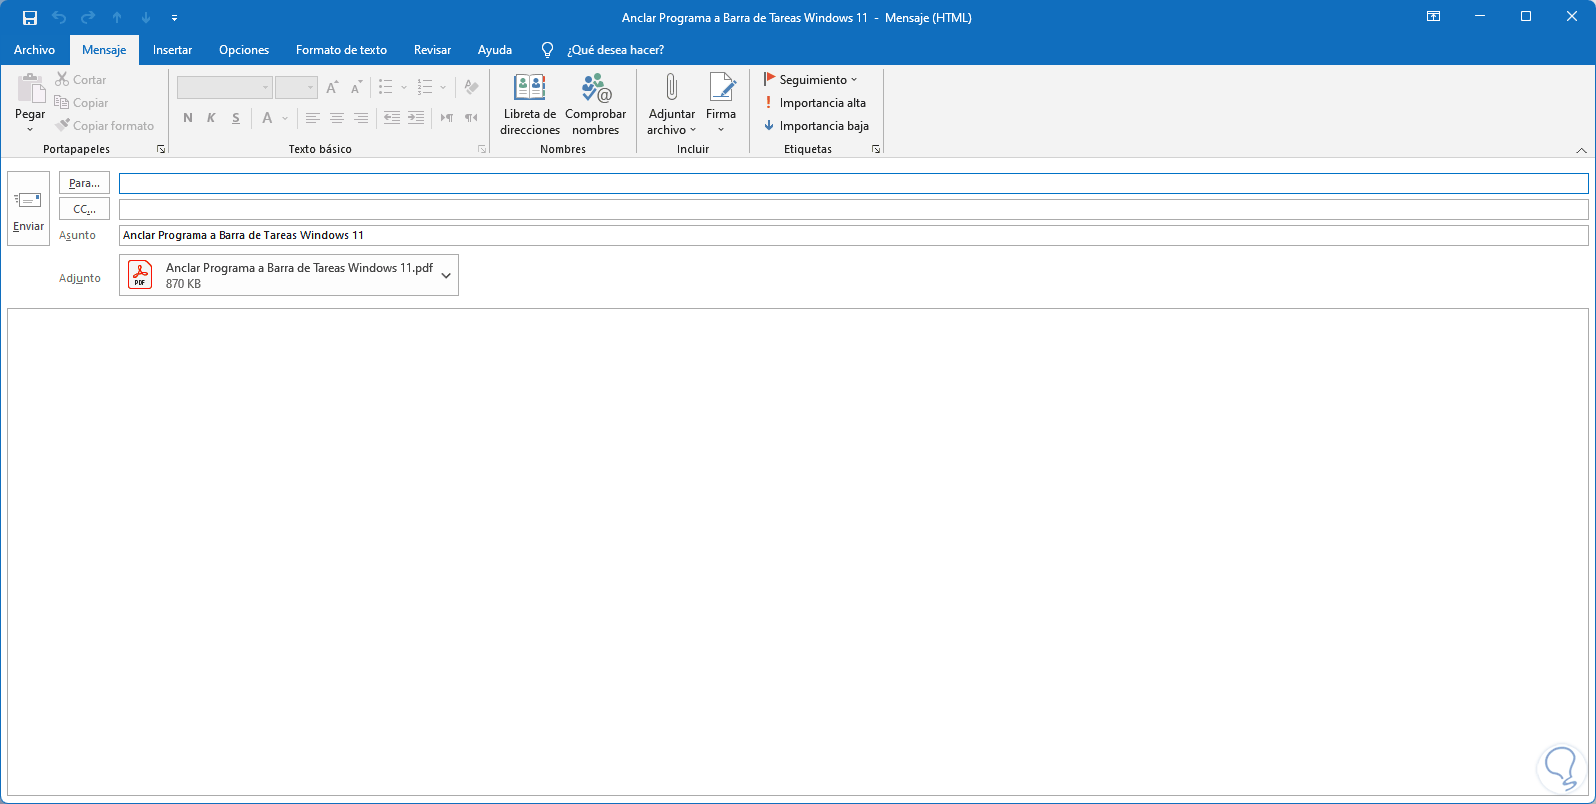Clear all formatting with the eraser icon
Image resolution: width=1596 pixels, height=804 pixels.
click(471, 88)
